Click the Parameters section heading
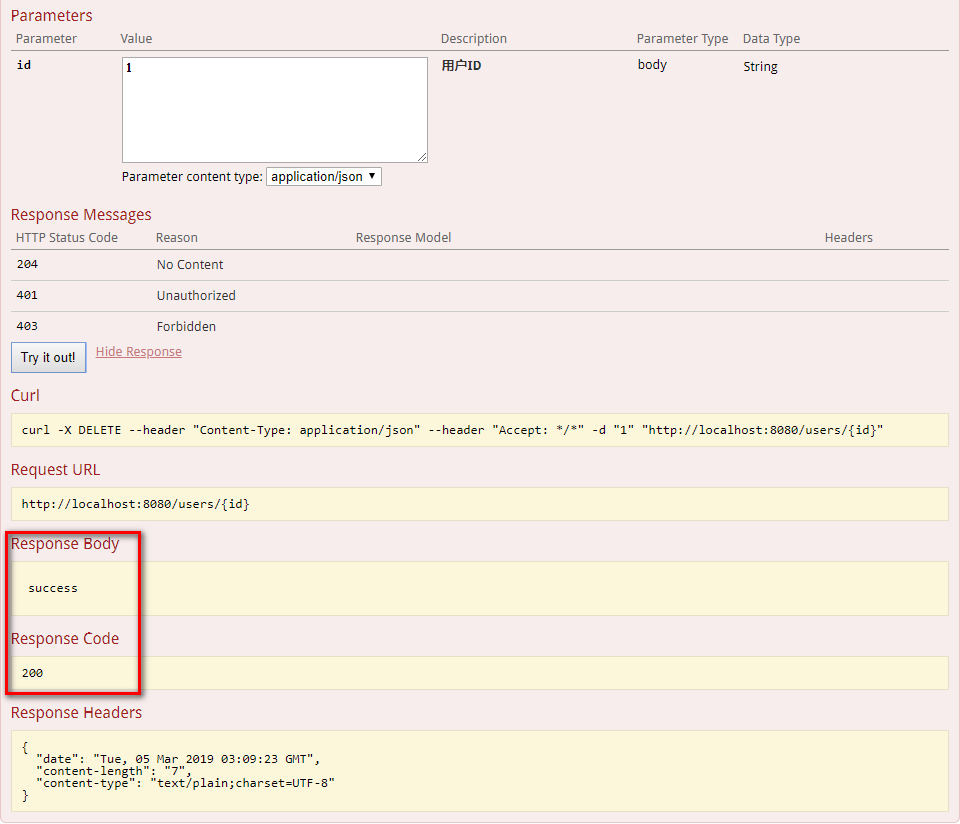 coord(51,16)
